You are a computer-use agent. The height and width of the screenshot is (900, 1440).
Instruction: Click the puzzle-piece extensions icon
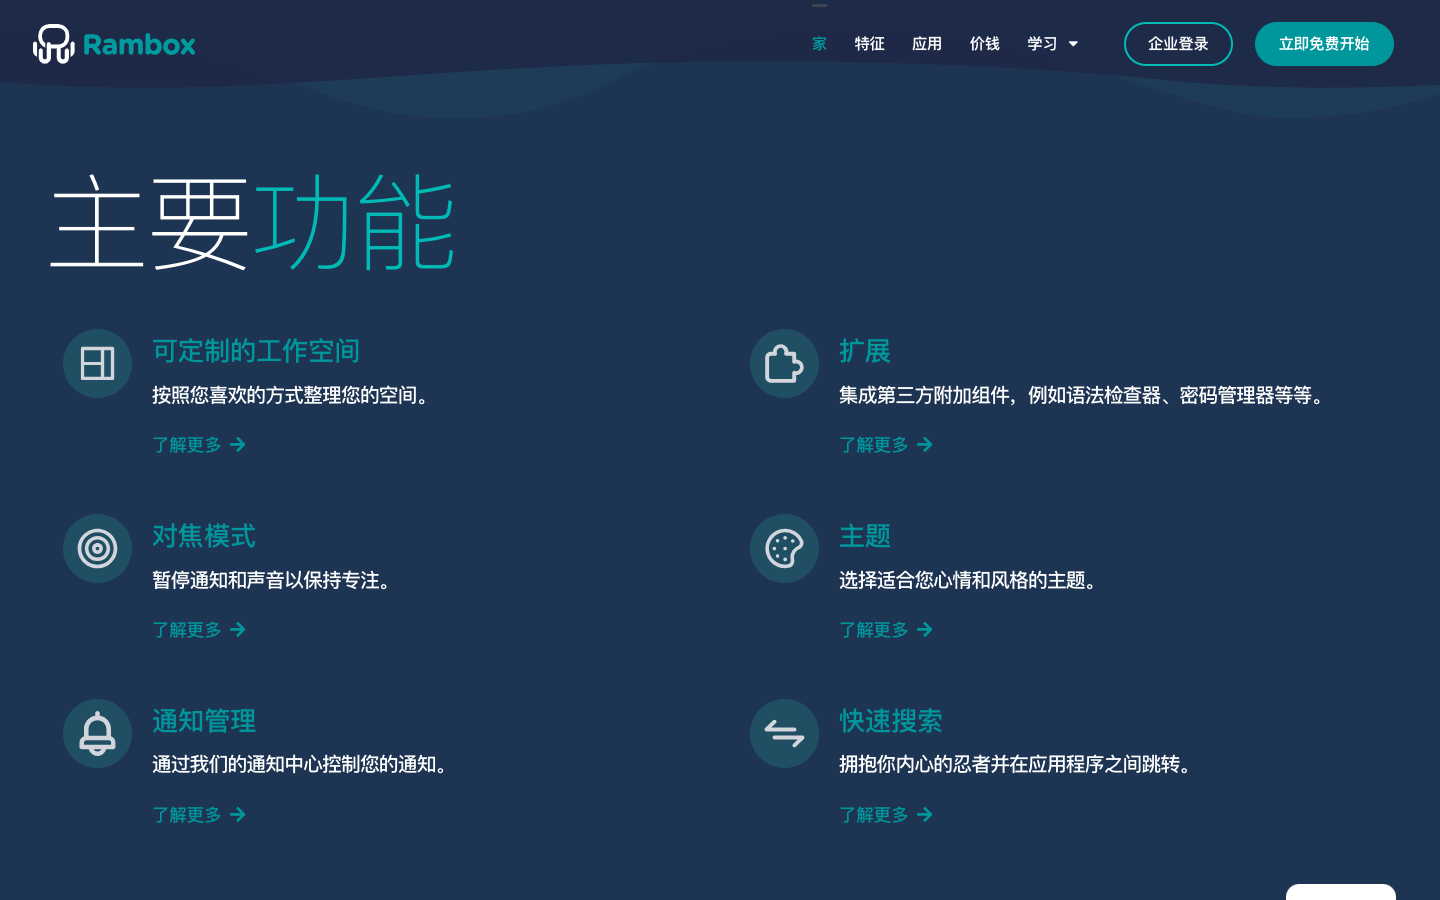[784, 363]
